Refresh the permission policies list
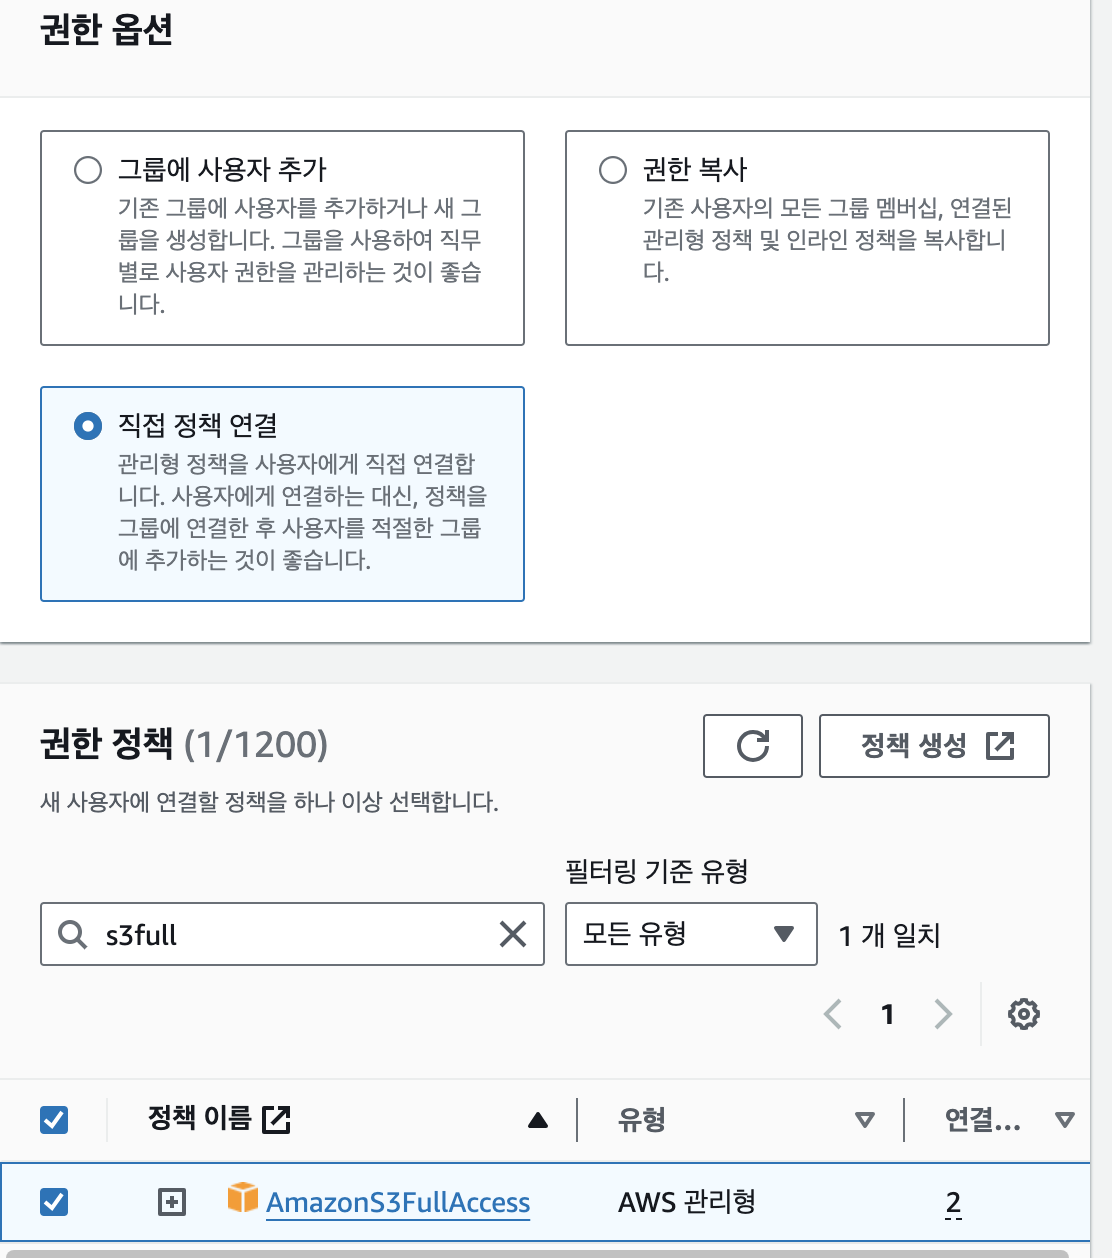Viewport: 1112px width, 1258px height. [x=752, y=746]
